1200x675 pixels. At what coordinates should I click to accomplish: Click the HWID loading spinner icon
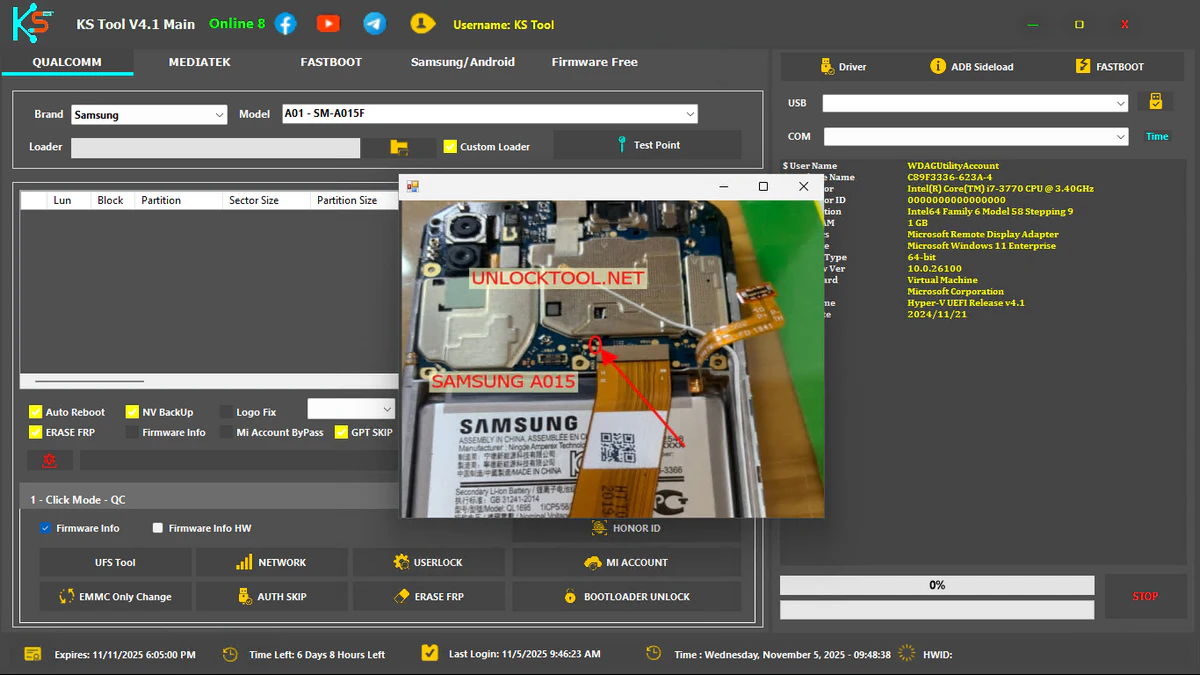(x=906, y=654)
